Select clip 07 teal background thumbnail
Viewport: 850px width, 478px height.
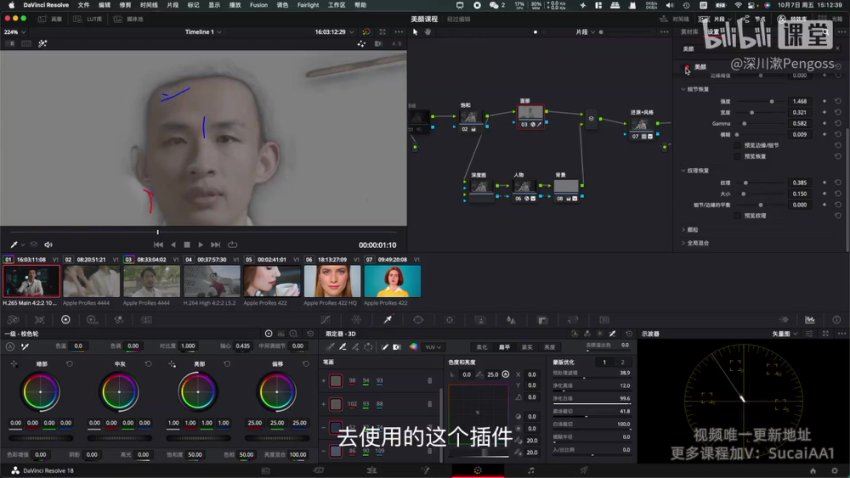(x=392, y=281)
